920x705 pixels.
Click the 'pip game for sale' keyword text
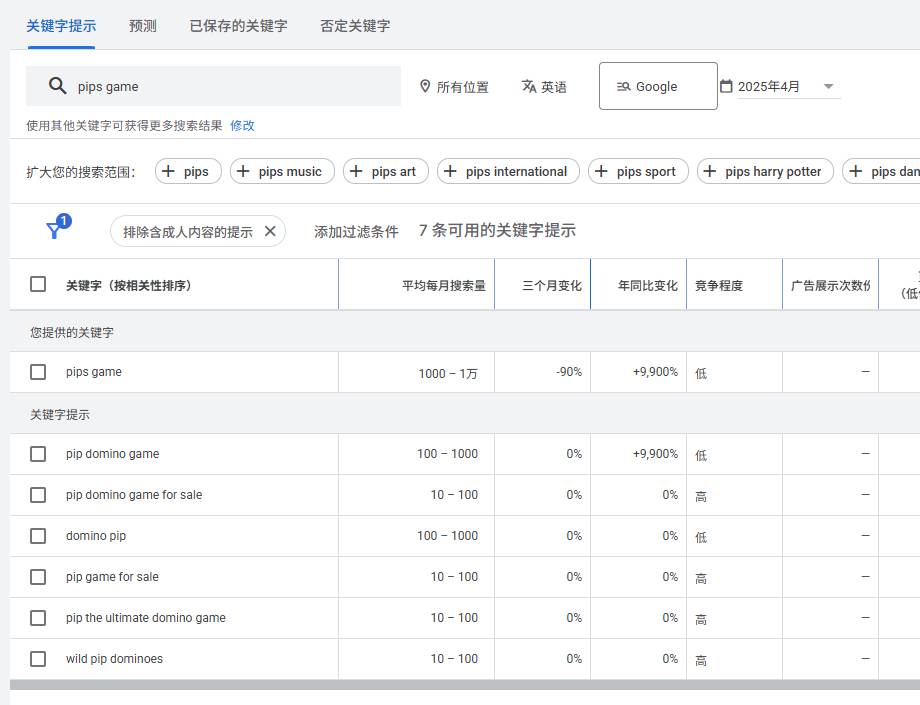112,577
